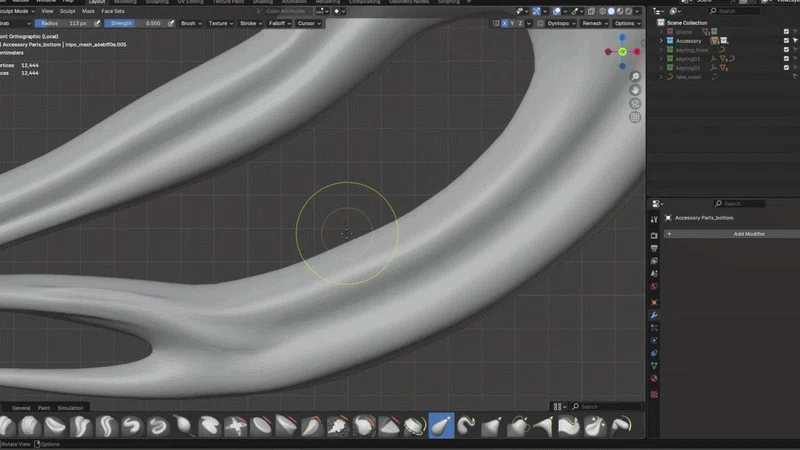Open the Material properties sphere tab
The width and height of the screenshot is (800, 450).
click(x=655, y=379)
